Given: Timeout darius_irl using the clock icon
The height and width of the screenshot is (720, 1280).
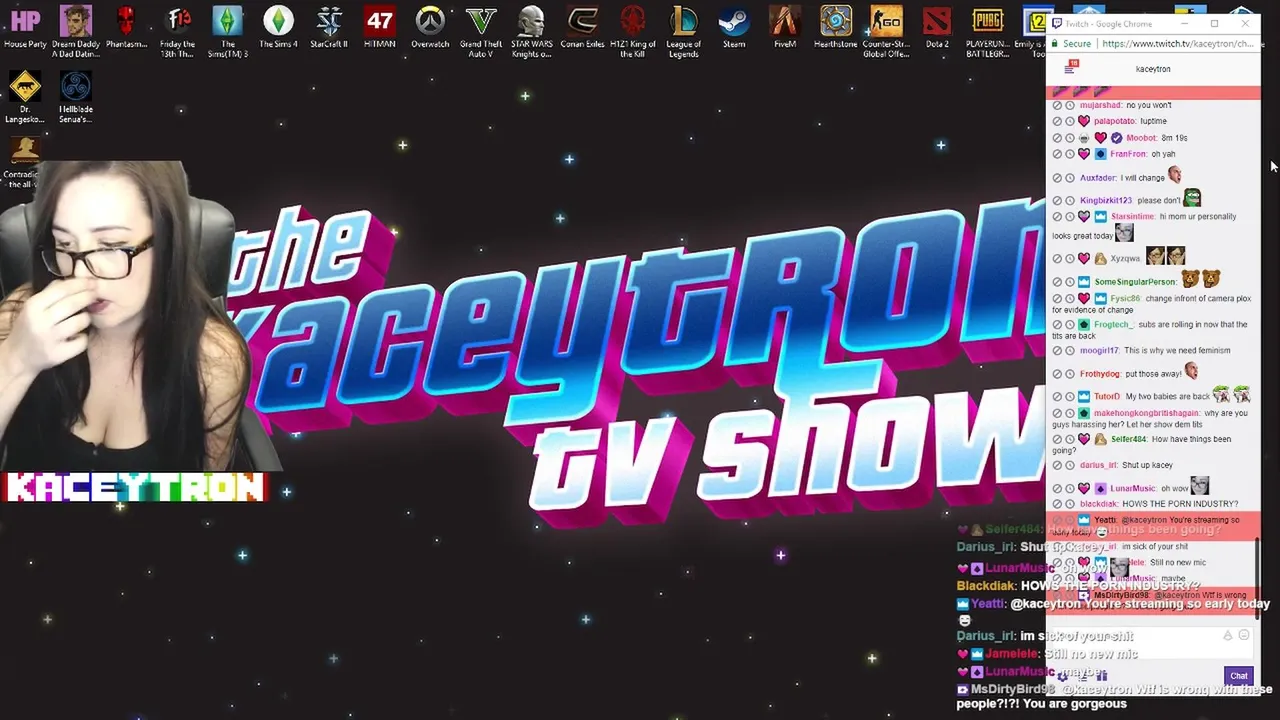Looking at the screenshot, I should tap(1070, 465).
